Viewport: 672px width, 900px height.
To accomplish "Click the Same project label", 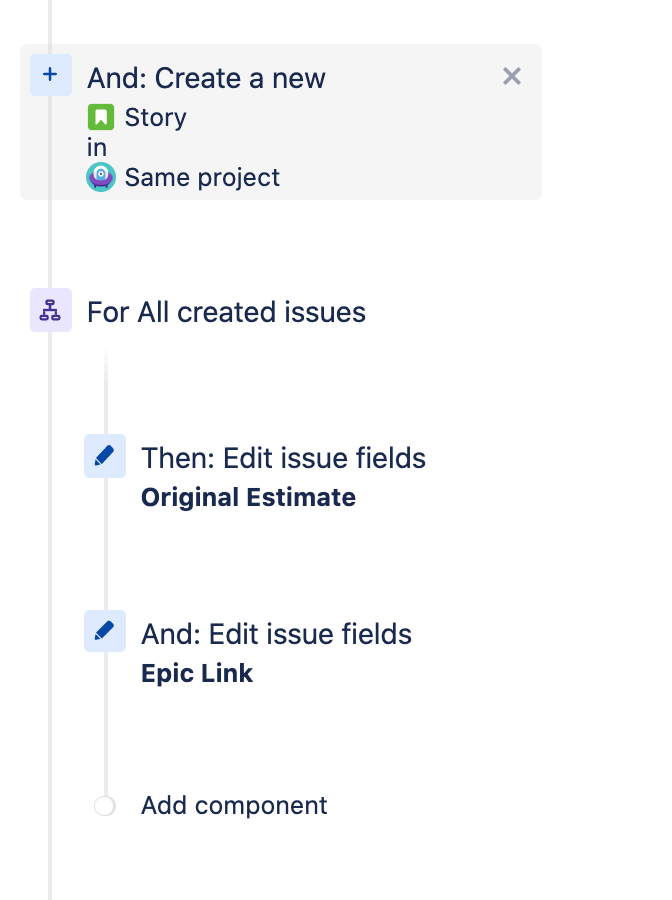I will click(202, 177).
